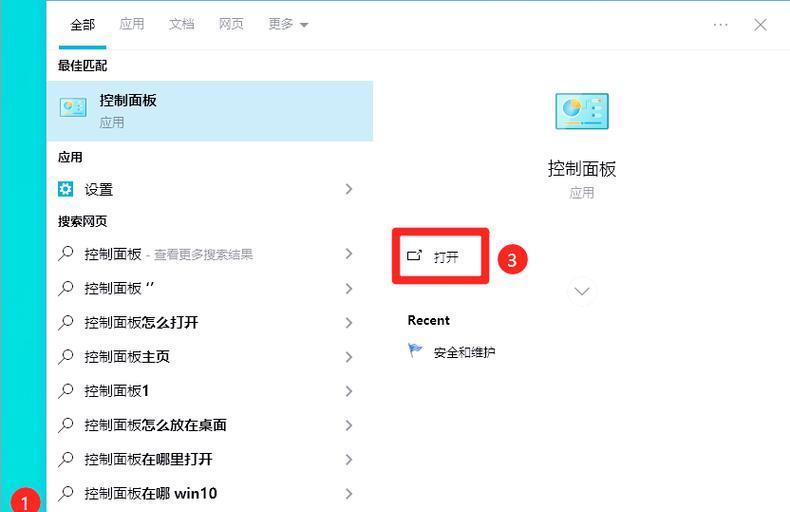Click the 控制面板 title in preview pane
Image resolution: width=790 pixels, height=512 pixels.
pos(582,169)
